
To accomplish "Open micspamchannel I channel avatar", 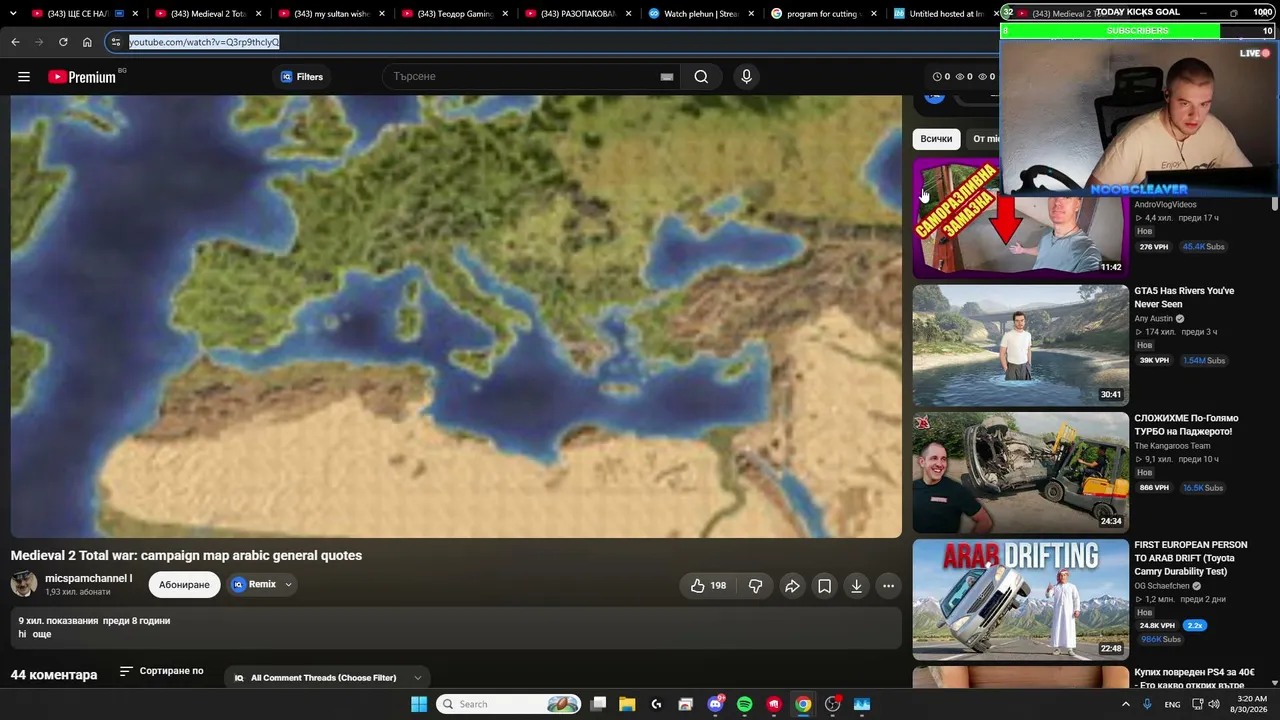I will coord(24,584).
